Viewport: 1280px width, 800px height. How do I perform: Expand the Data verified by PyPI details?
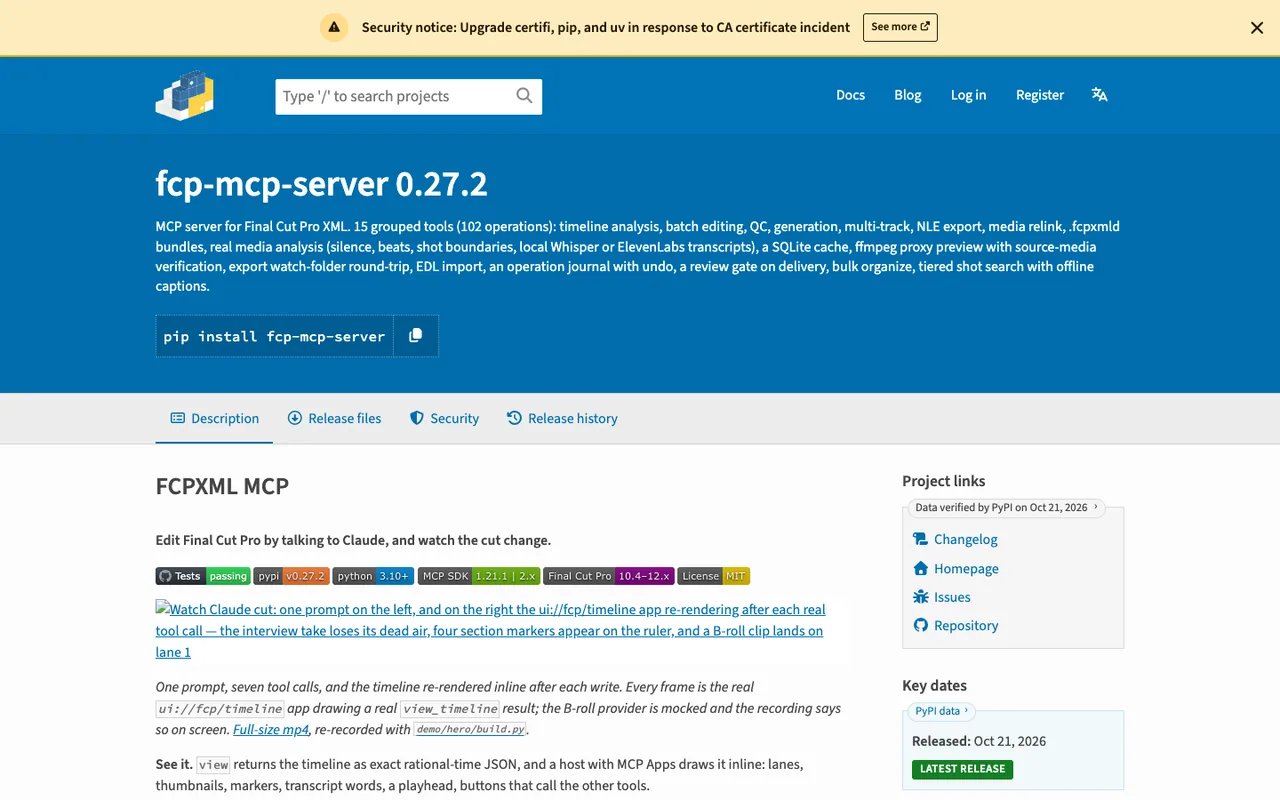click(1006, 507)
